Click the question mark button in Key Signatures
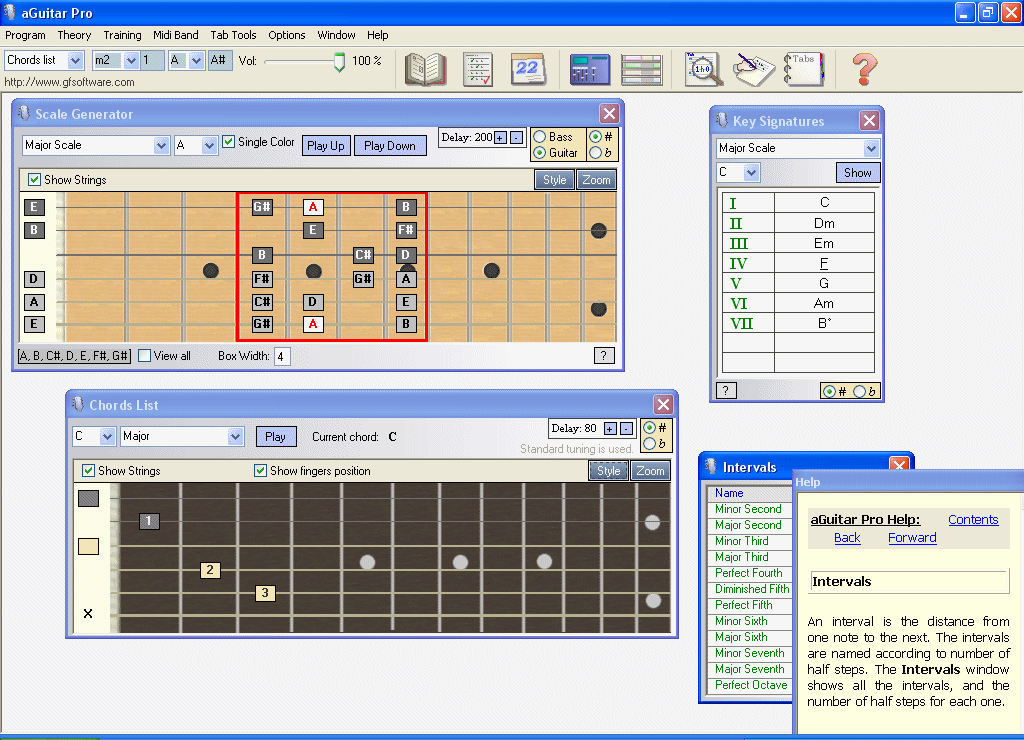This screenshot has width=1024, height=740. coord(726,391)
